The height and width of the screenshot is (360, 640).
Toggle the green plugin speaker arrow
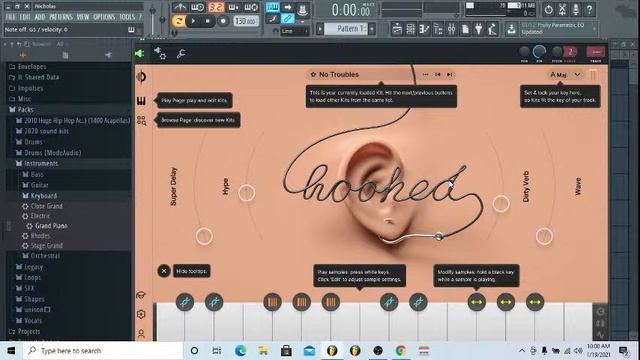[140, 53]
